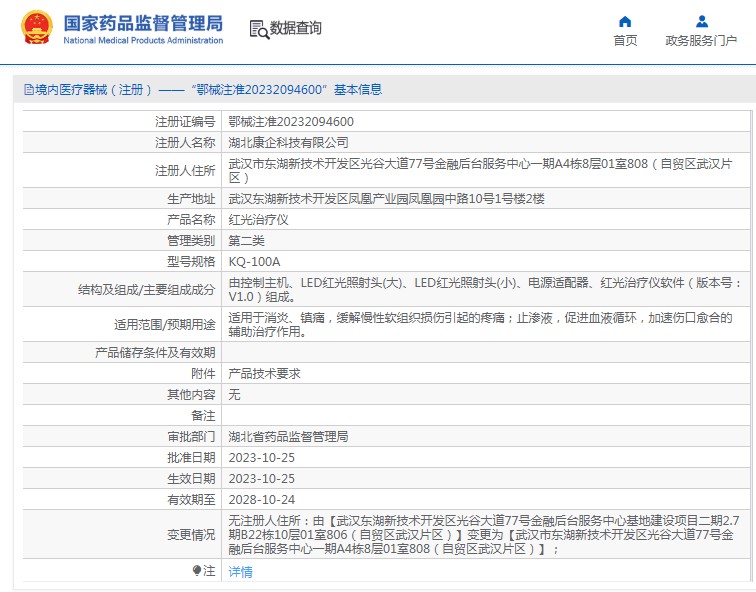Image resolution: width=756 pixels, height=592 pixels.
Task: Click the 境内医疗器械（注册）heading
Action: click(88, 90)
